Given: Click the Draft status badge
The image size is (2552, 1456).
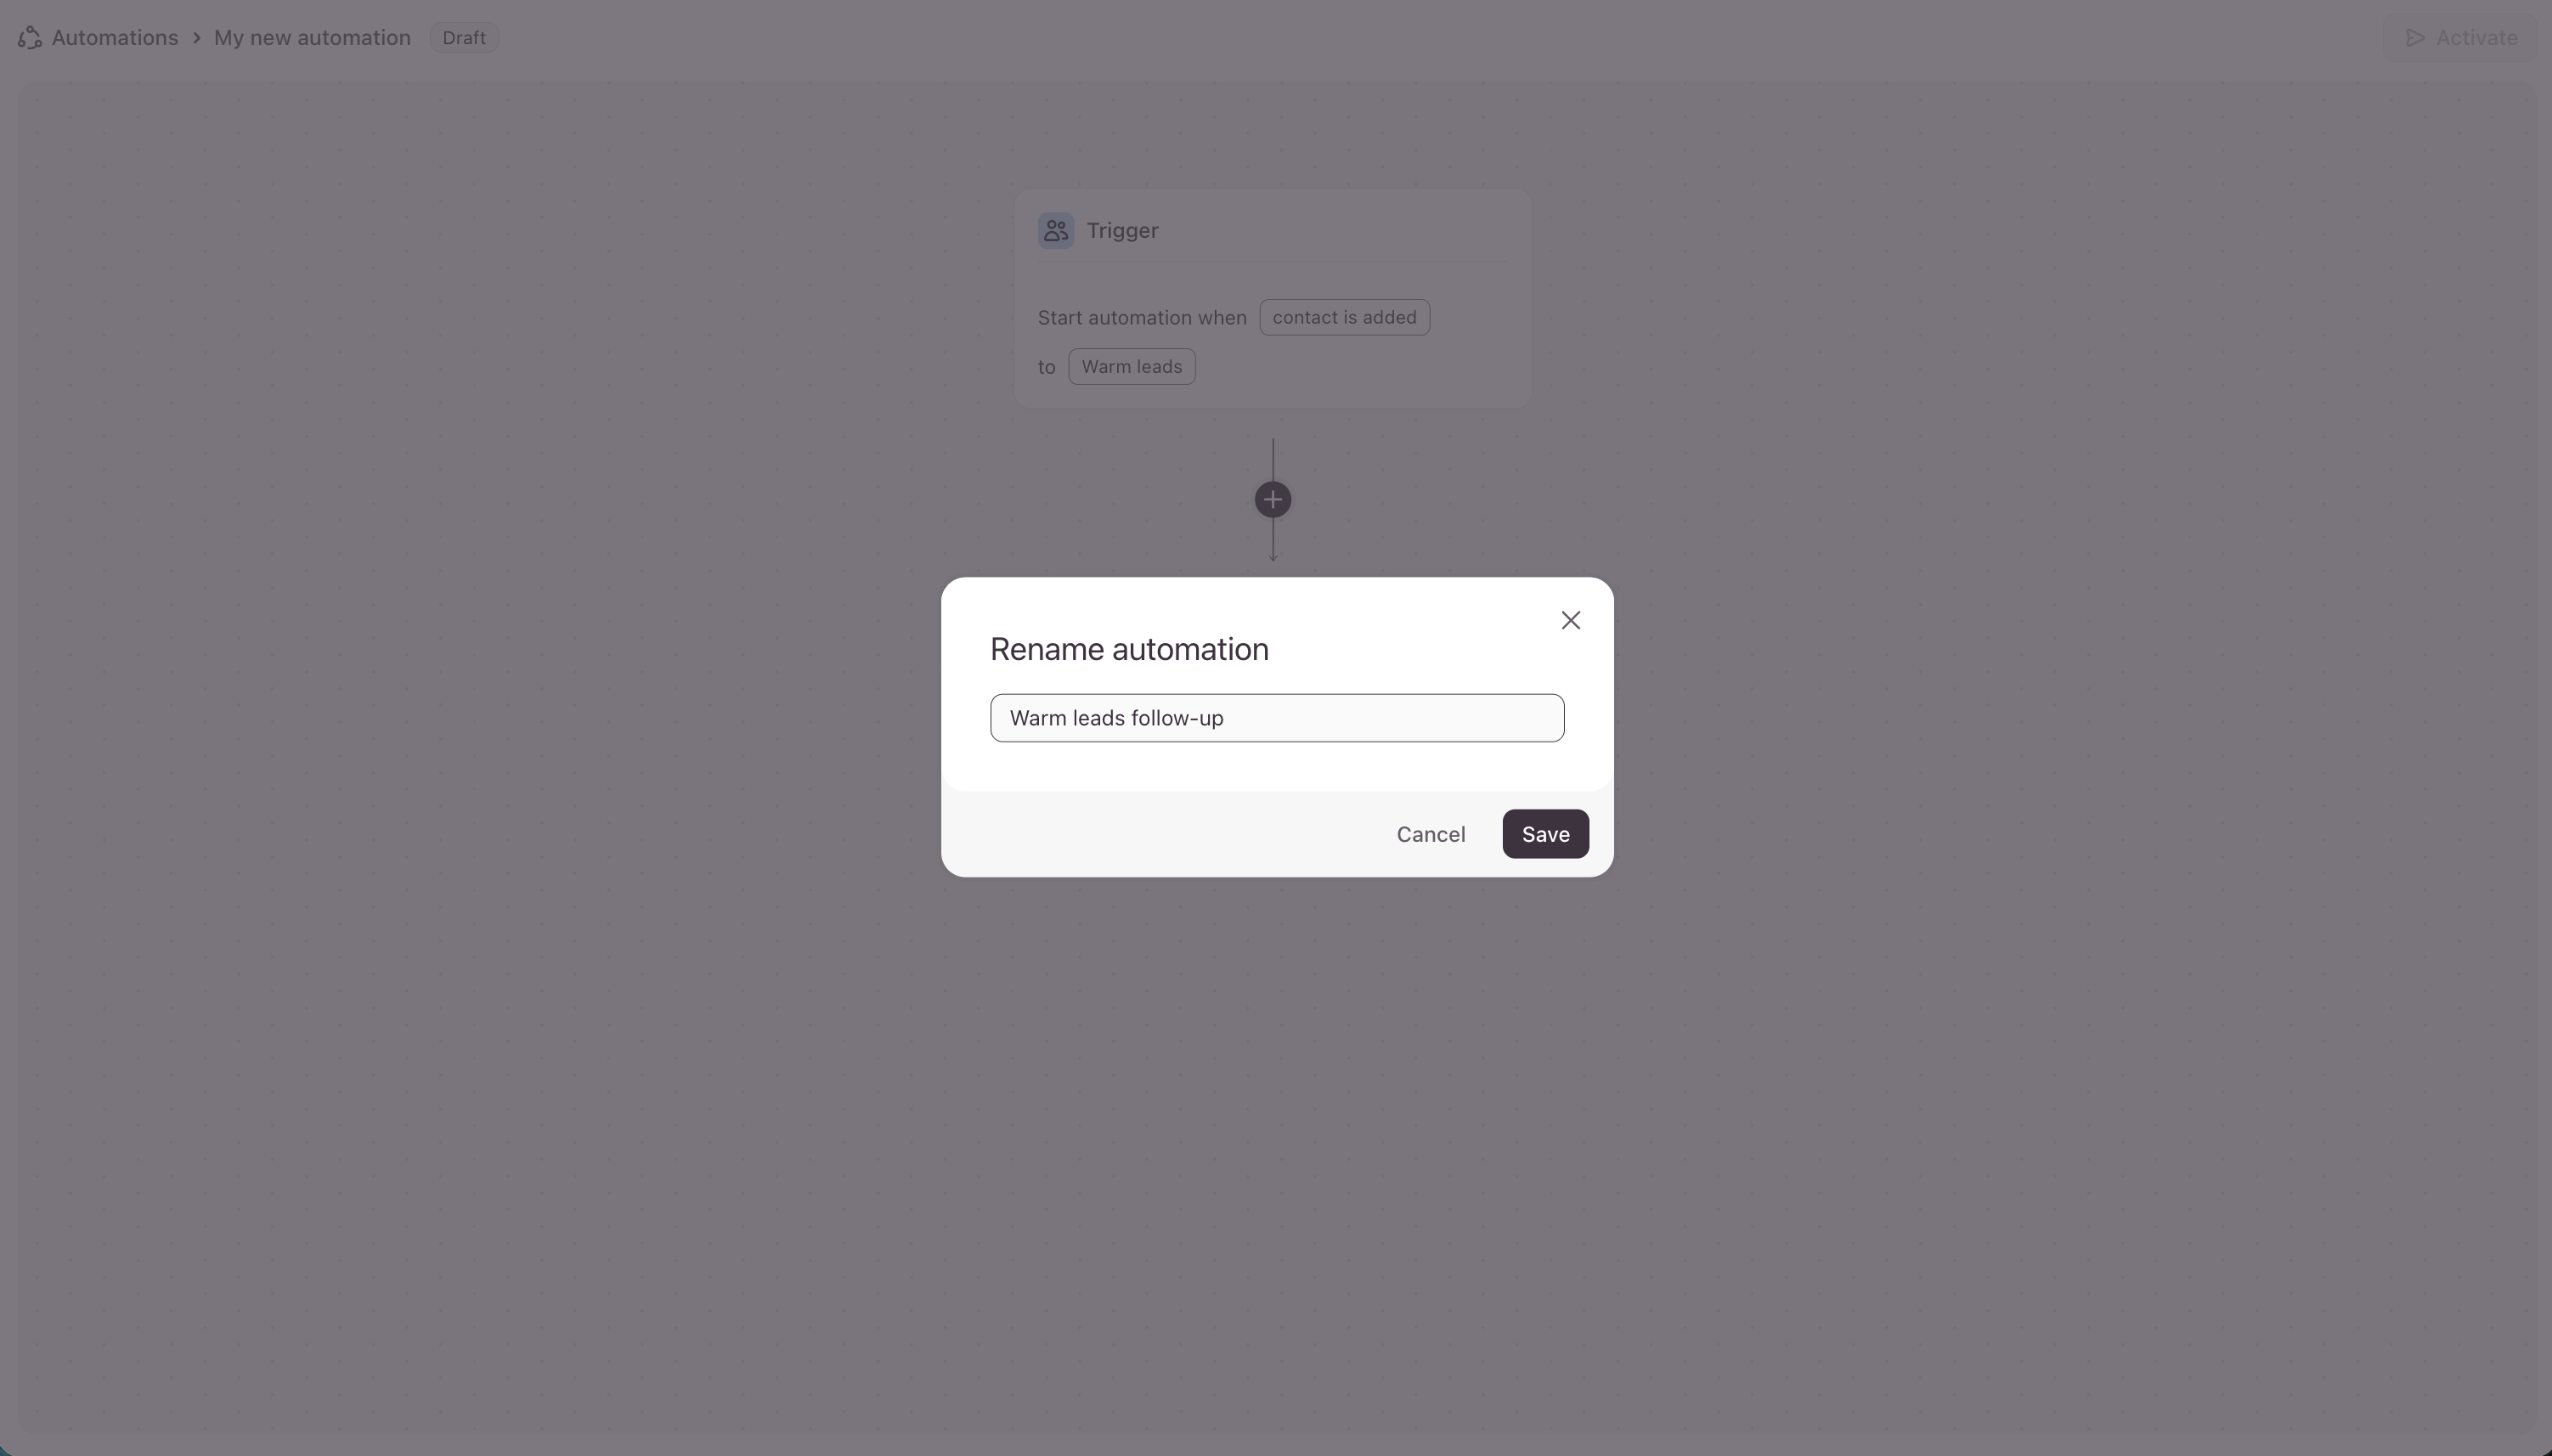Looking at the screenshot, I should coord(464,38).
